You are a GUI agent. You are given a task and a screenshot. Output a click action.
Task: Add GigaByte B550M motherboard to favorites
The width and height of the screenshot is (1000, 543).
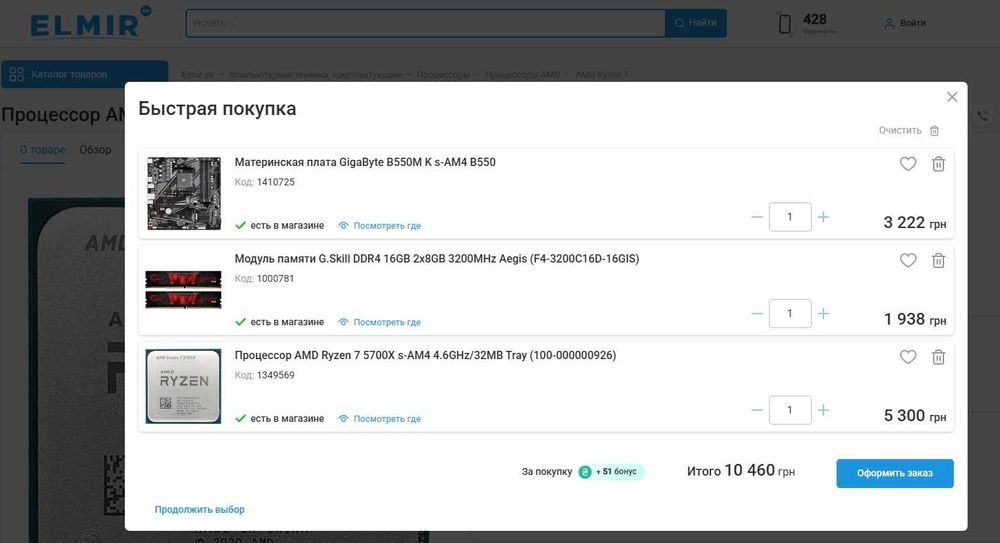908,164
